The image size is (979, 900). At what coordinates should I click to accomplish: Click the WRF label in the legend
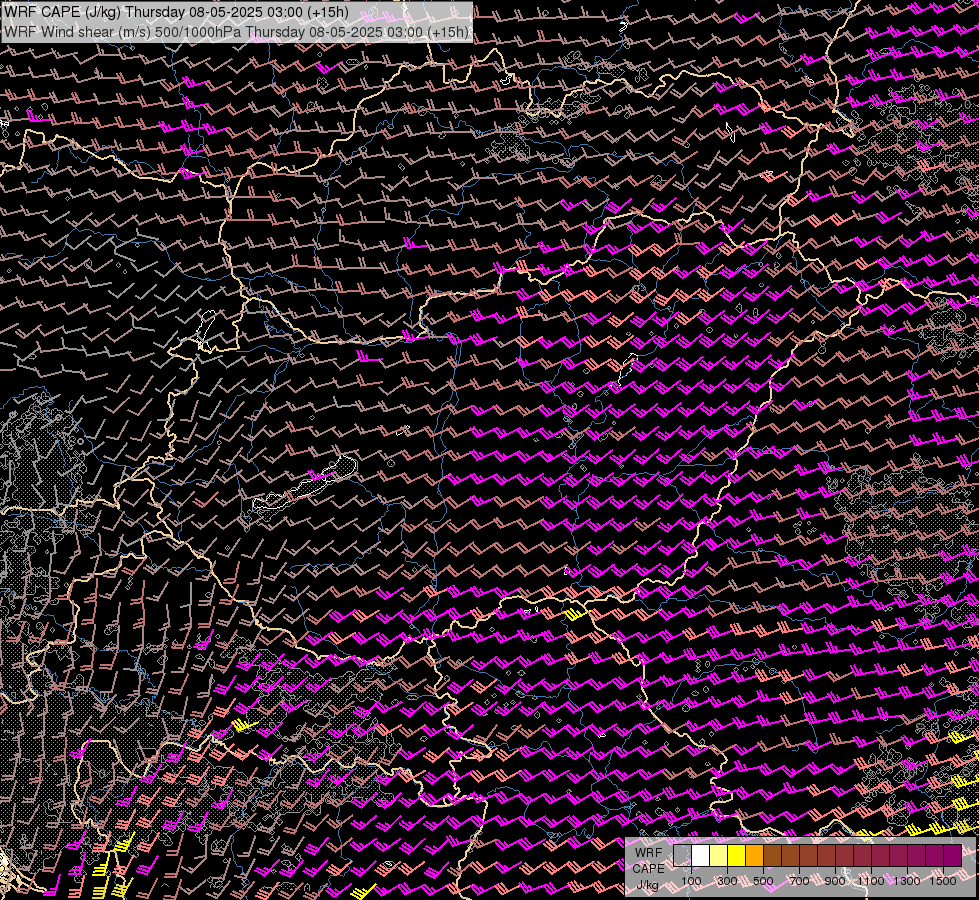click(649, 853)
